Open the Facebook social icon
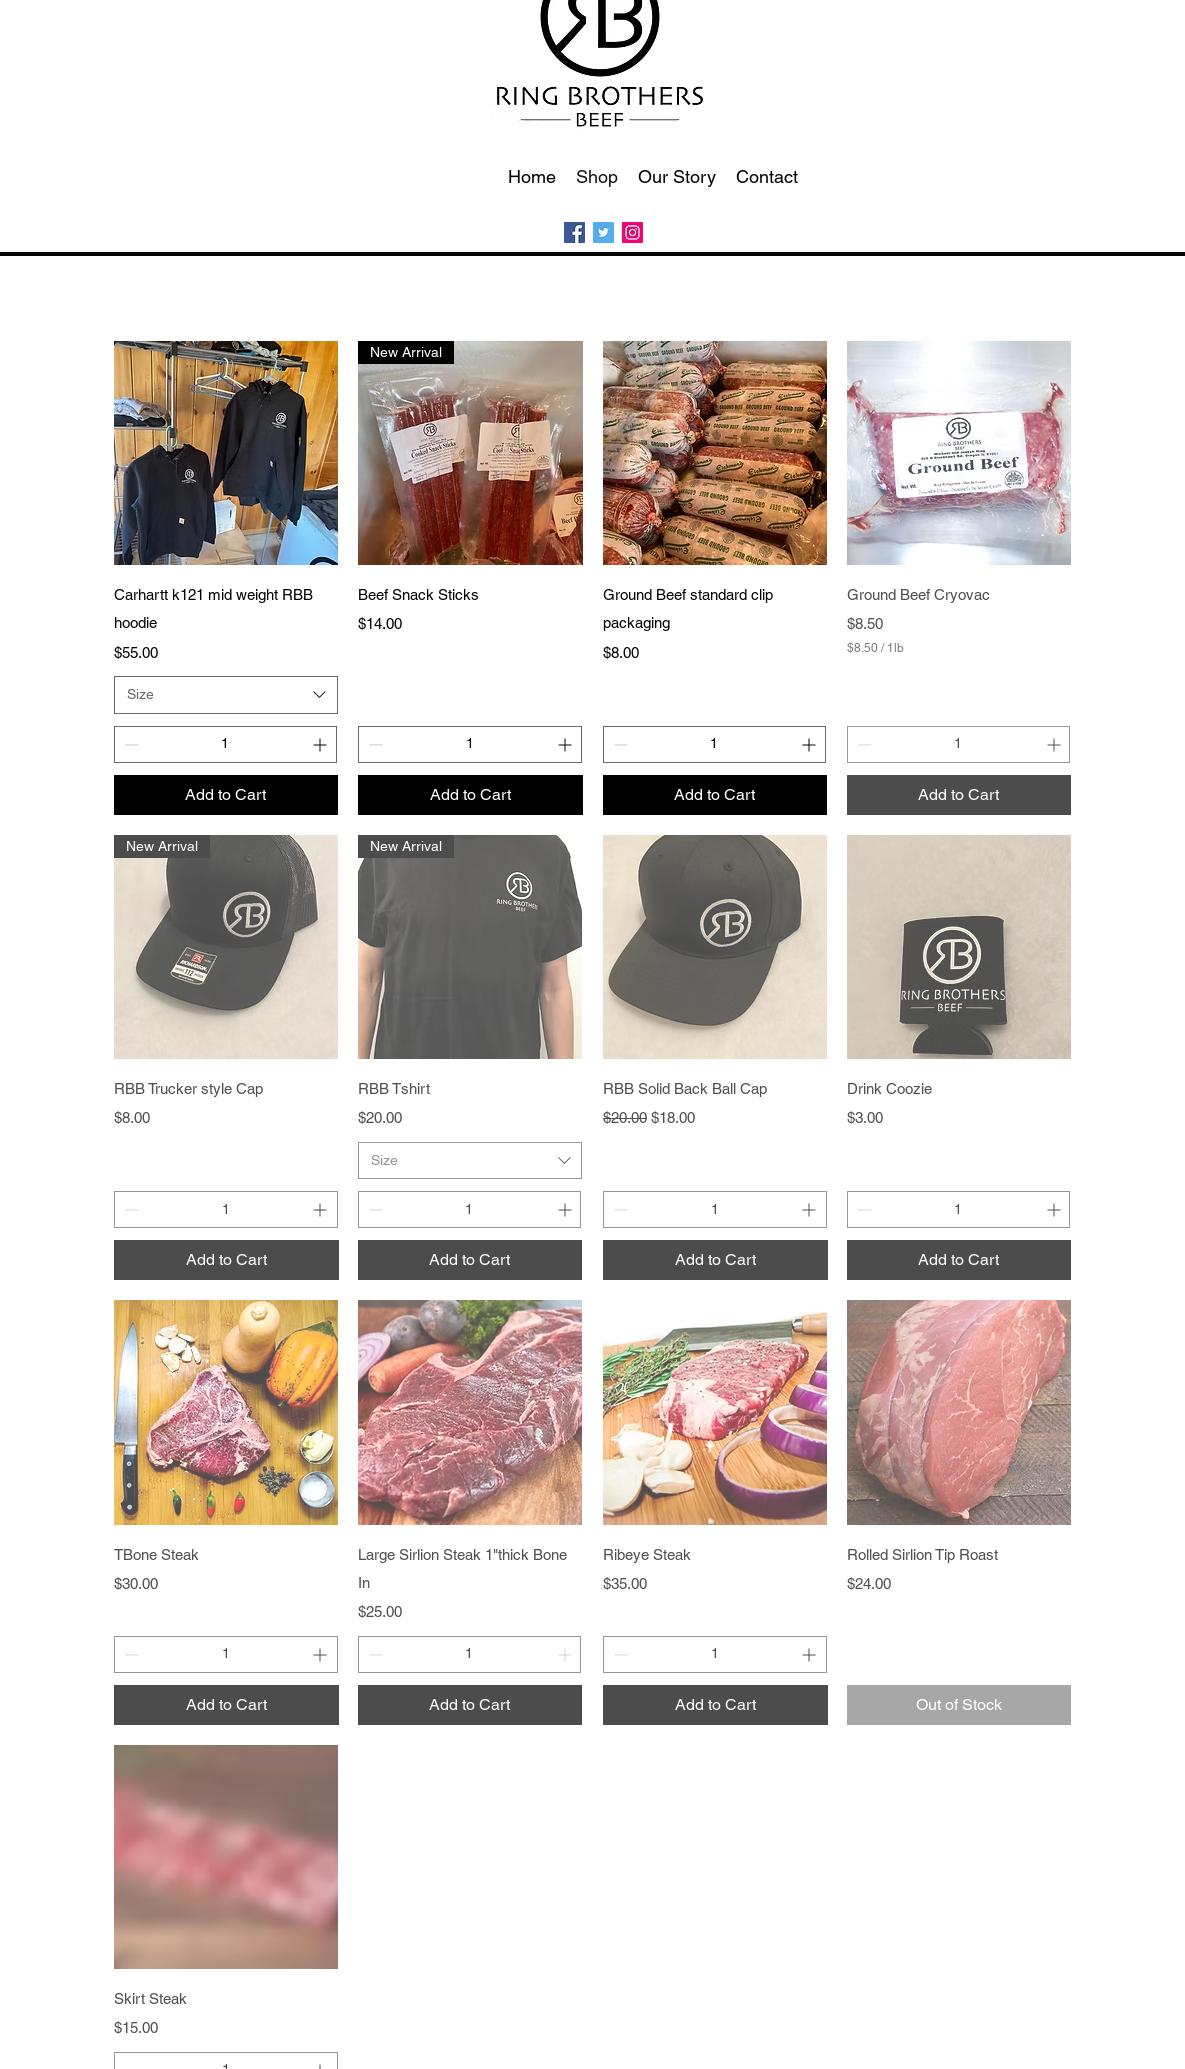The height and width of the screenshot is (2069, 1185). [x=574, y=233]
